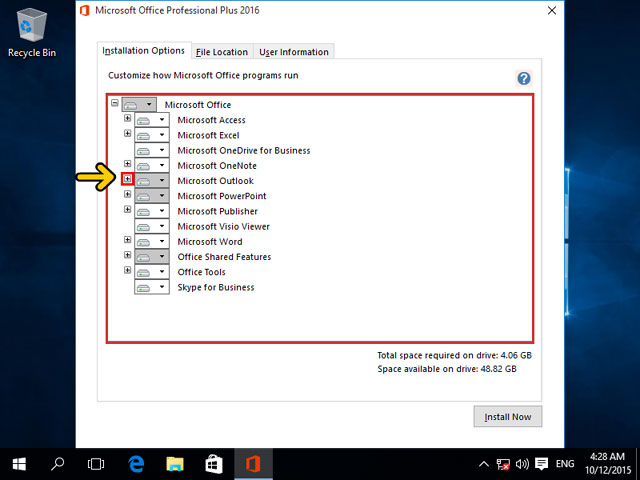Switch to File Location tab

222,52
